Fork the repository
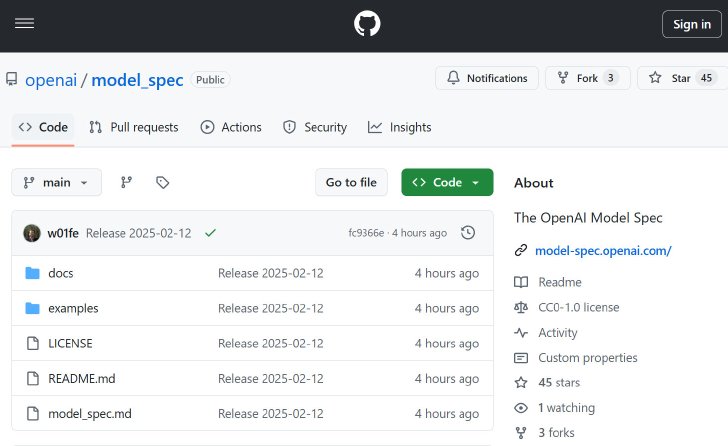Viewport: 728px width, 446px height. pyautogui.click(x=587, y=78)
